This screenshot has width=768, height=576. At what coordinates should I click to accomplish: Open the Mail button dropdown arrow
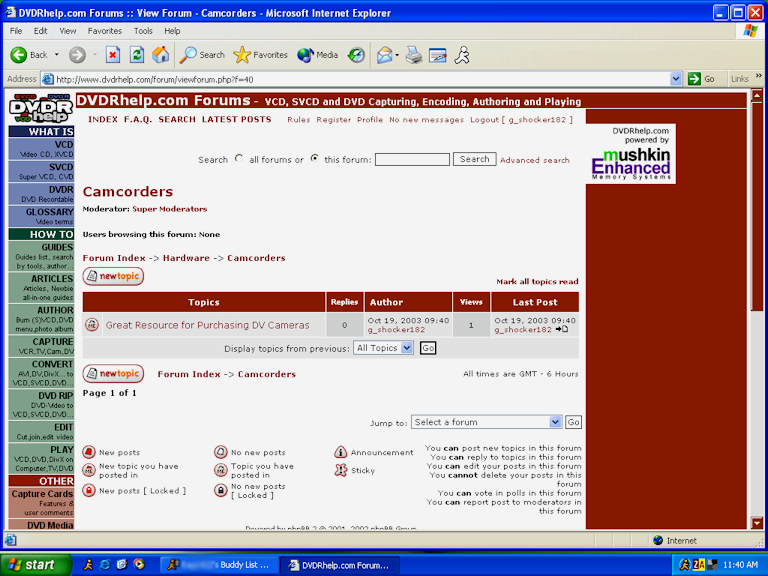tap(397, 55)
